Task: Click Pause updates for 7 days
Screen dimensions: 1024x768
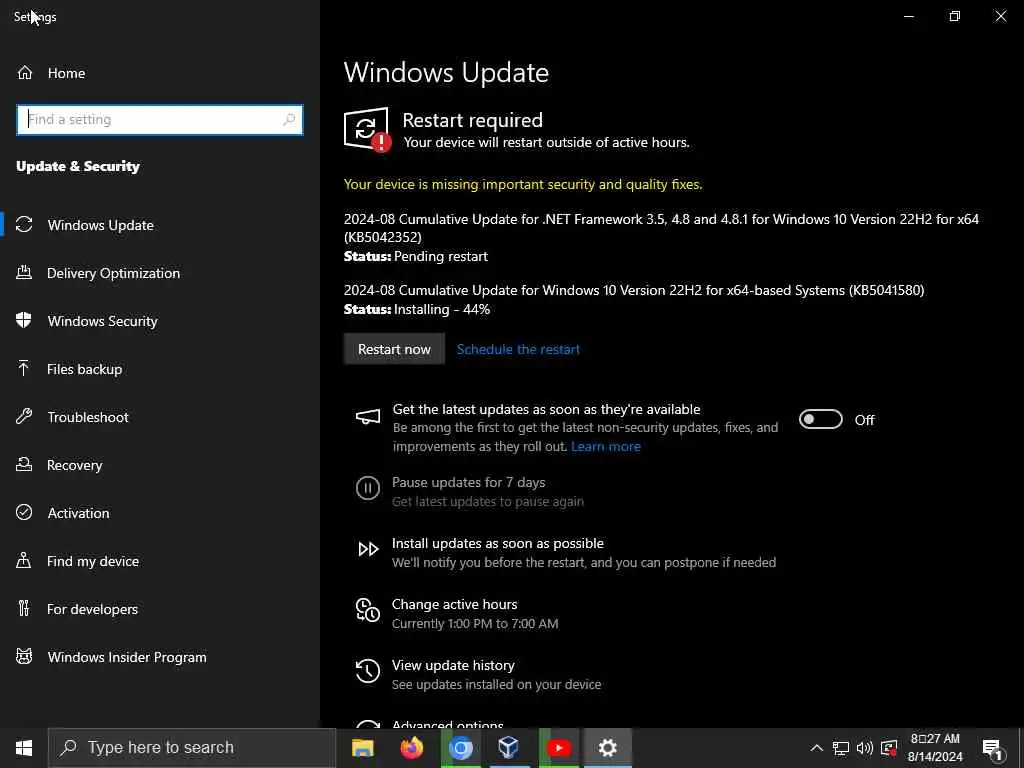Action: coord(468,482)
